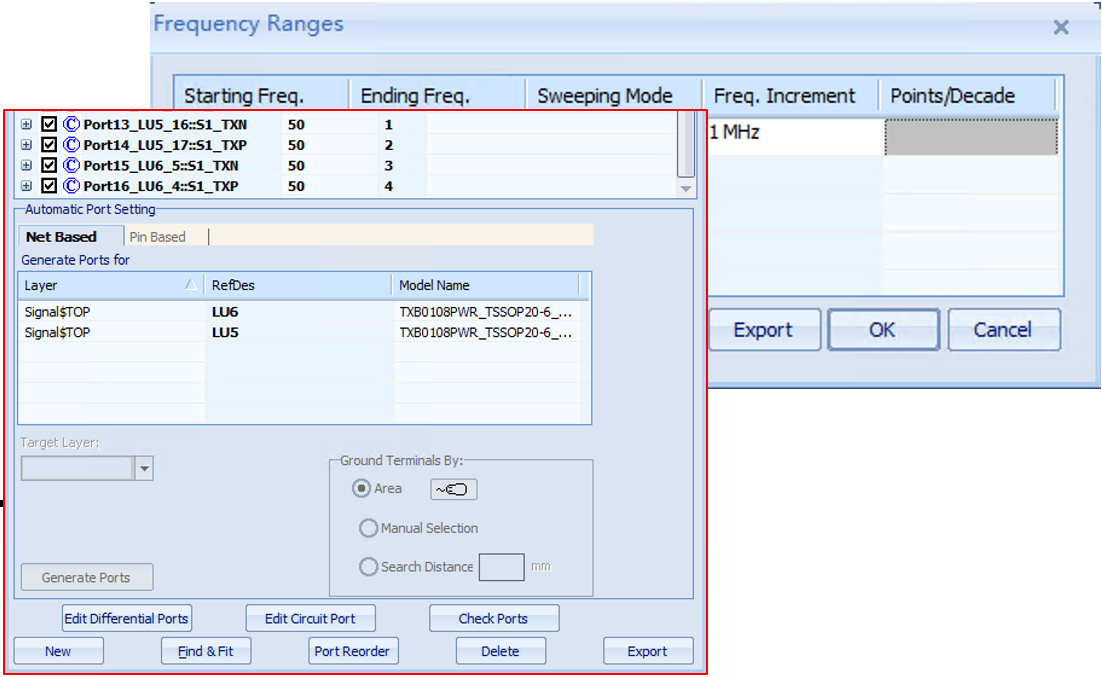Click the circuit port icon of Port15_LU6_5

point(71,165)
